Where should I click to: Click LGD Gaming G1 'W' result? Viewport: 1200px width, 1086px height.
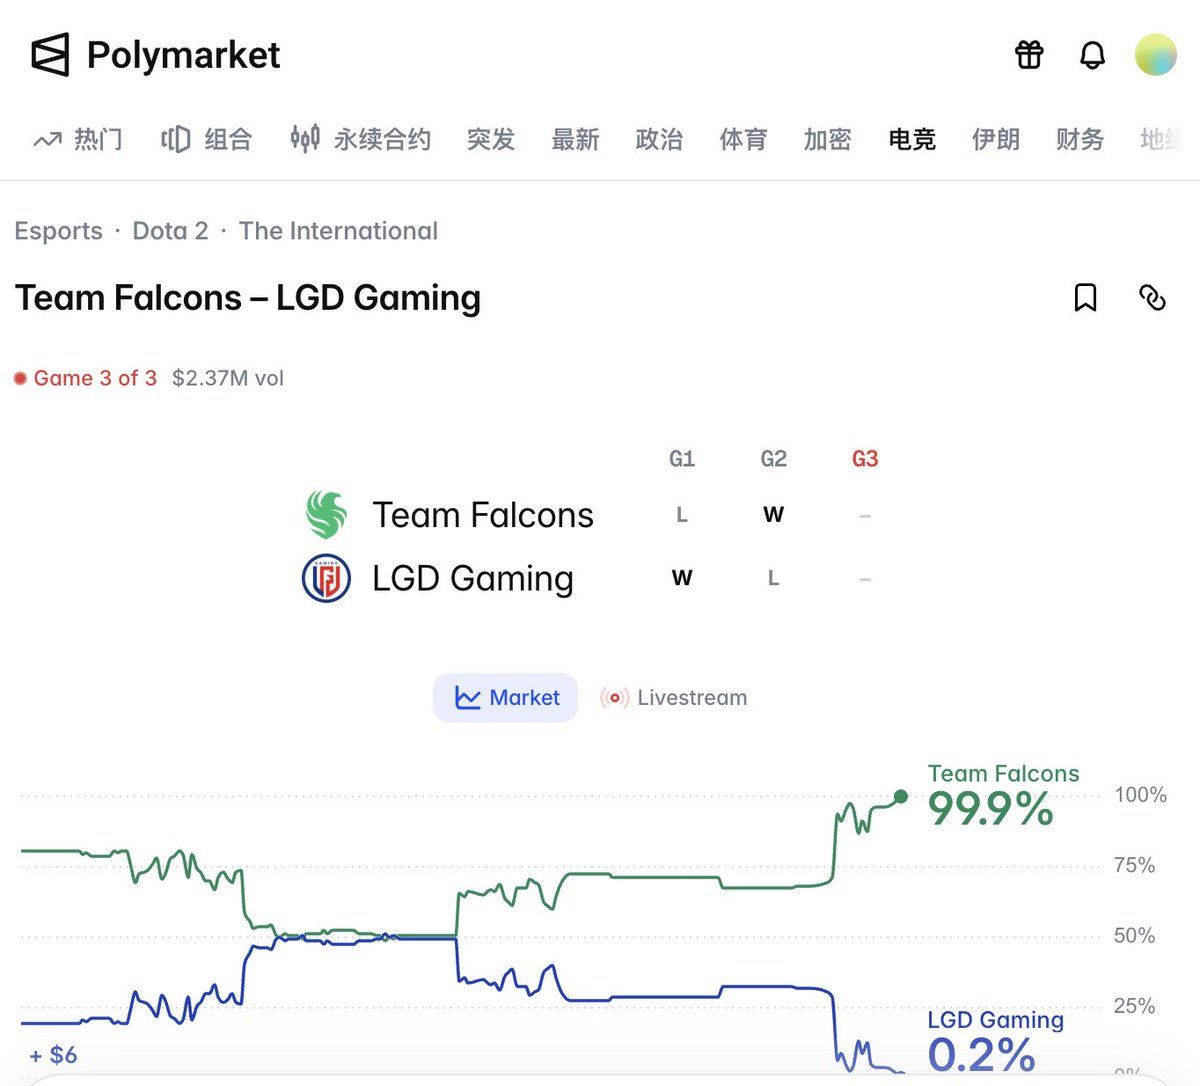682,578
